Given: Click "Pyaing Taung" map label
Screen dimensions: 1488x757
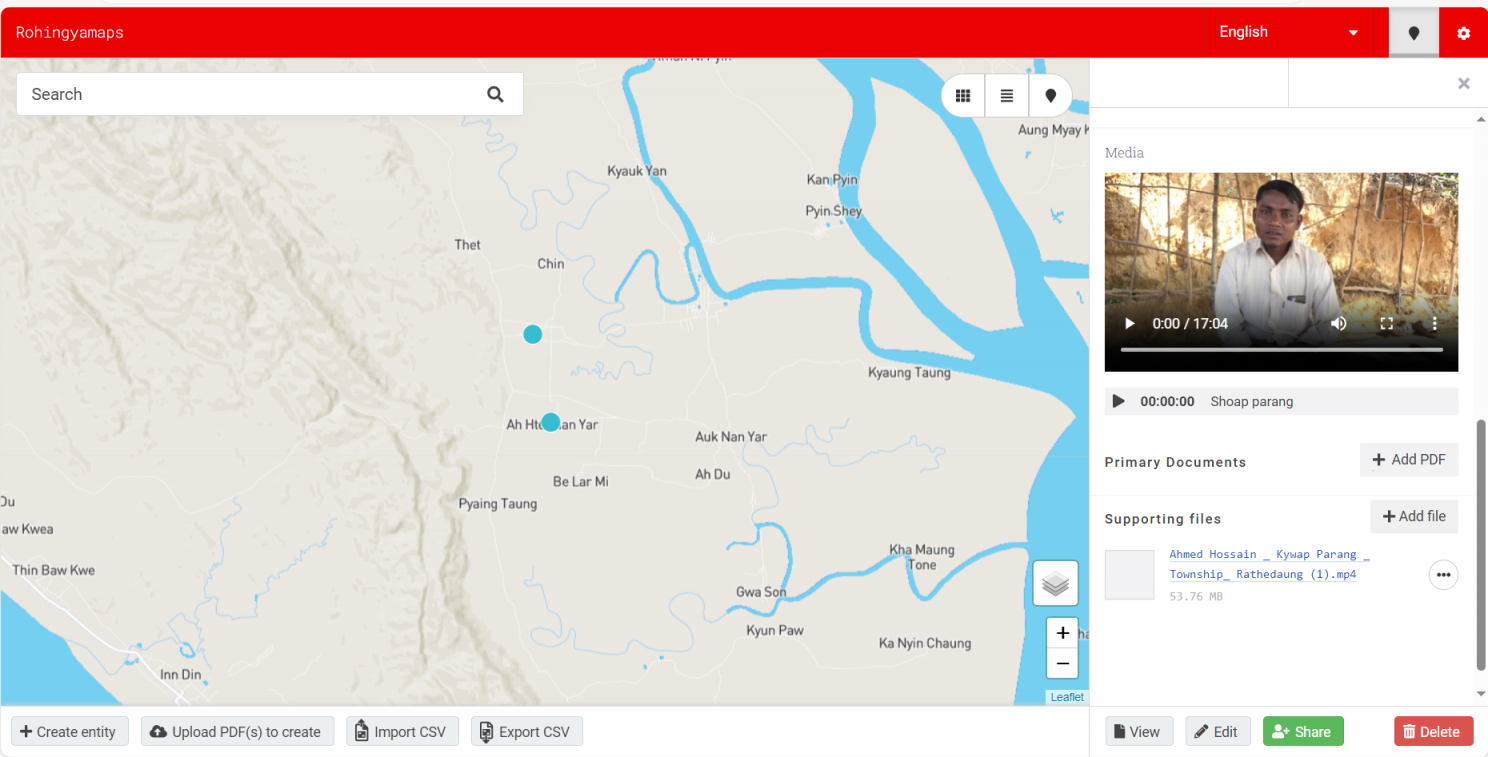Looking at the screenshot, I should (498, 504).
